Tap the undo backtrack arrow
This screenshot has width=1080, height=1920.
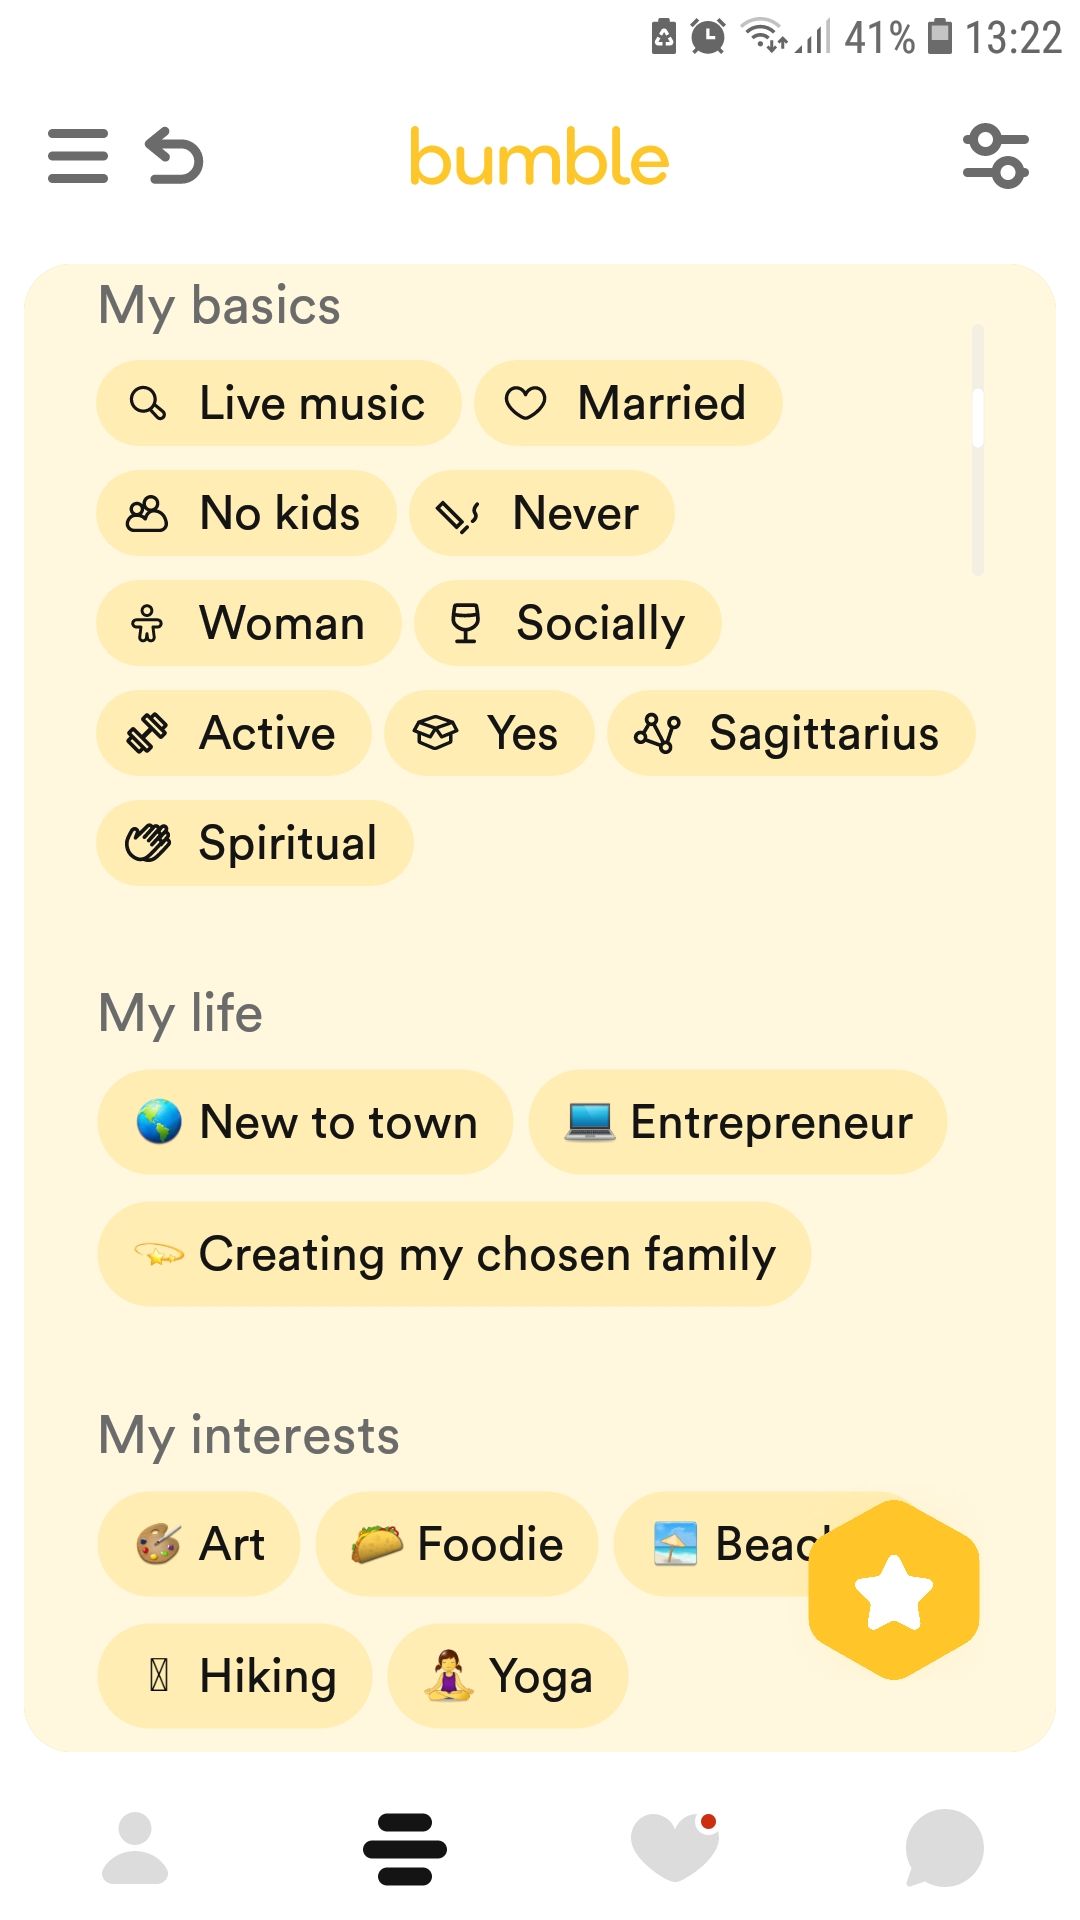tap(175, 156)
